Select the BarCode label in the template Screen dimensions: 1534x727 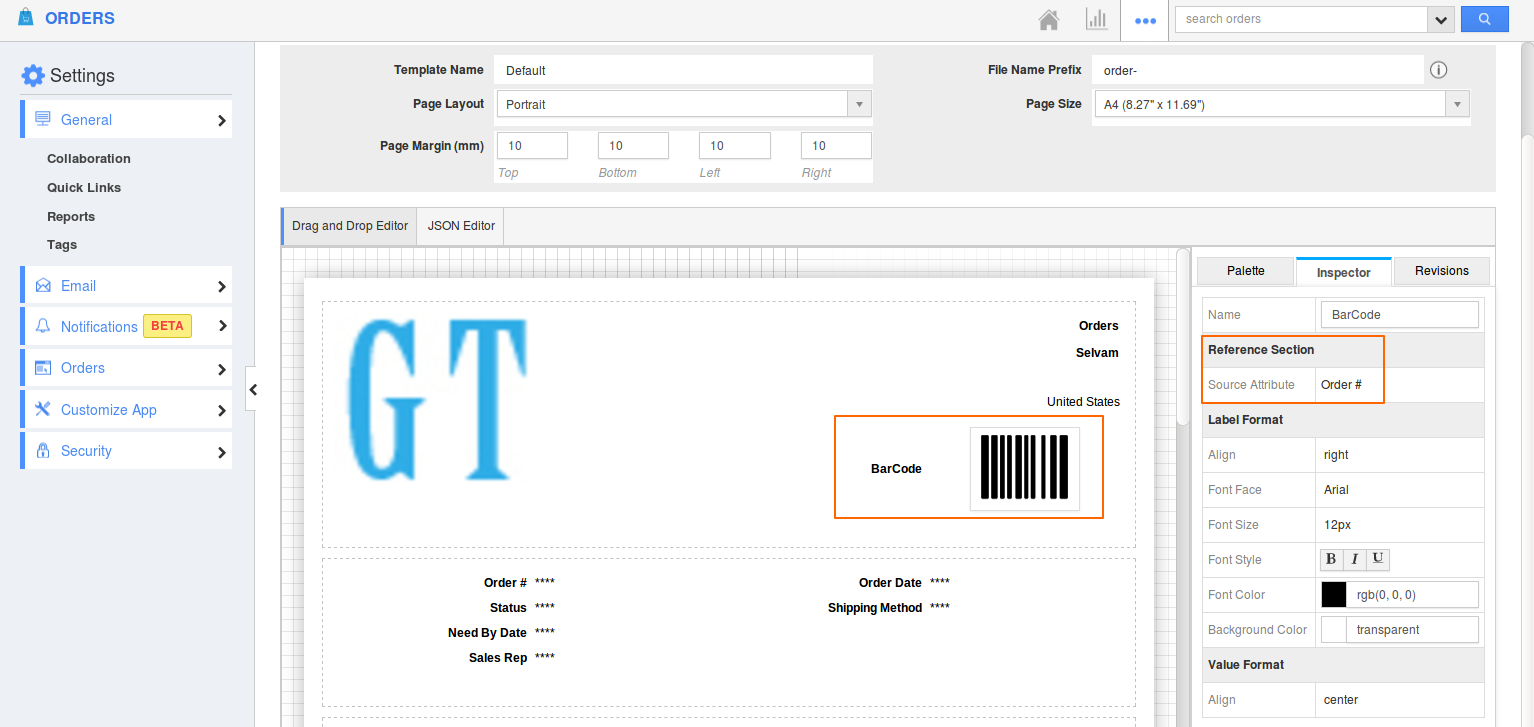pos(896,468)
